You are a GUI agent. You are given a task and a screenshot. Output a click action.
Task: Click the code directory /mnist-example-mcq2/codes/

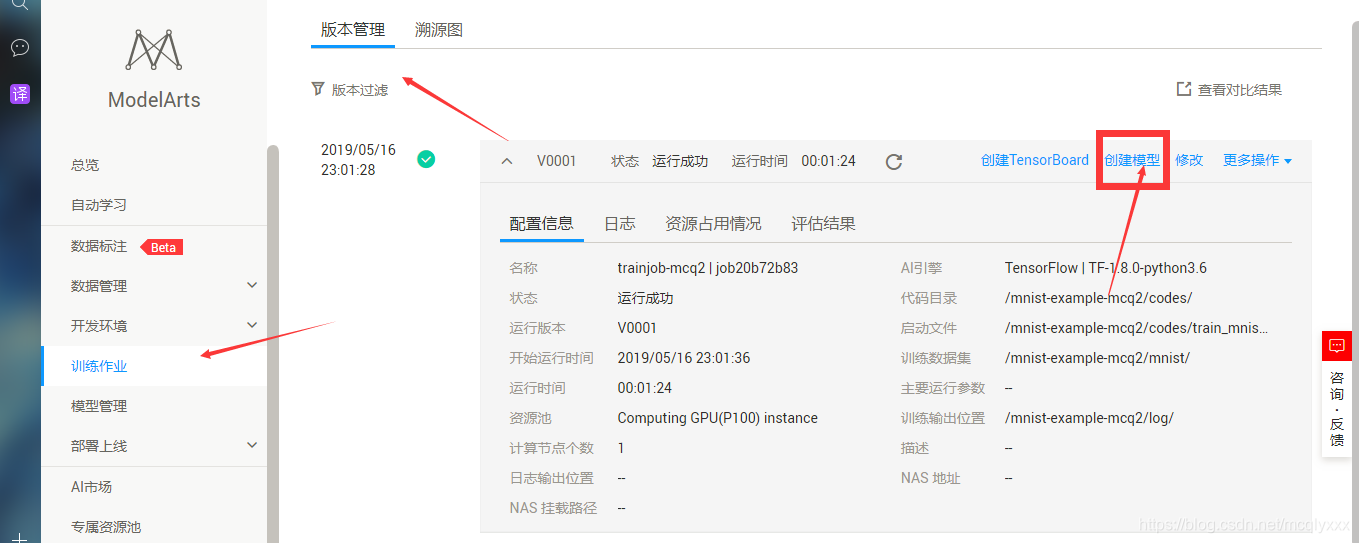click(1098, 298)
